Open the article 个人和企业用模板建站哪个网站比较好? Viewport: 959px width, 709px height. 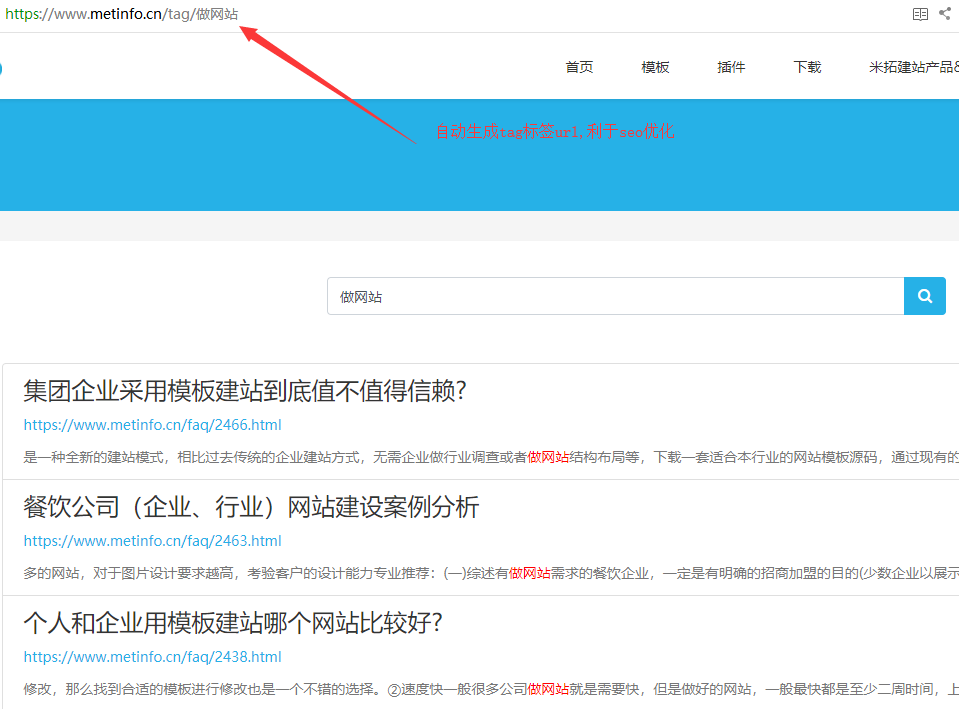point(233,623)
